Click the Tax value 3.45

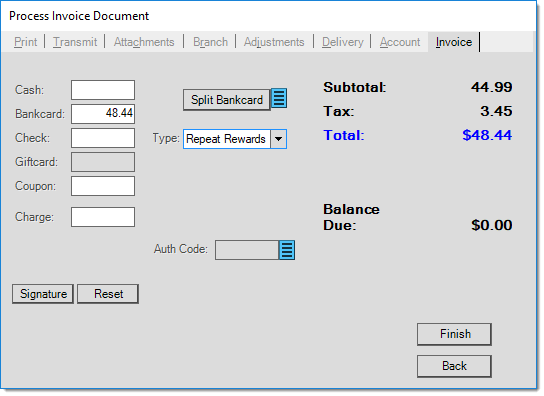tap(496, 111)
